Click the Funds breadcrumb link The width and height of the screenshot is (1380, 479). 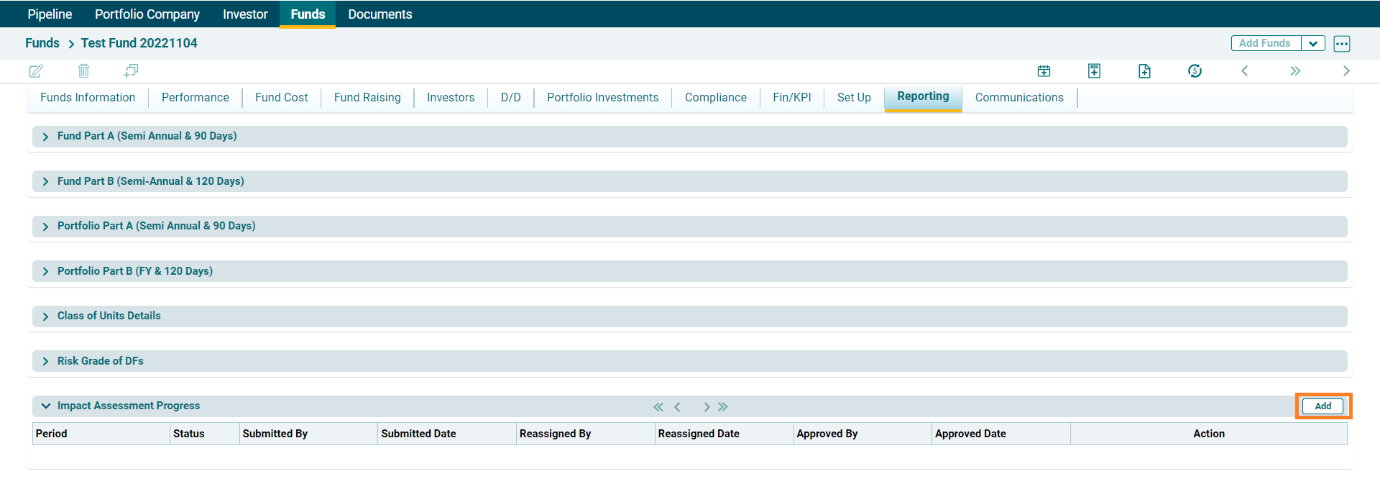pyautogui.click(x=42, y=44)
